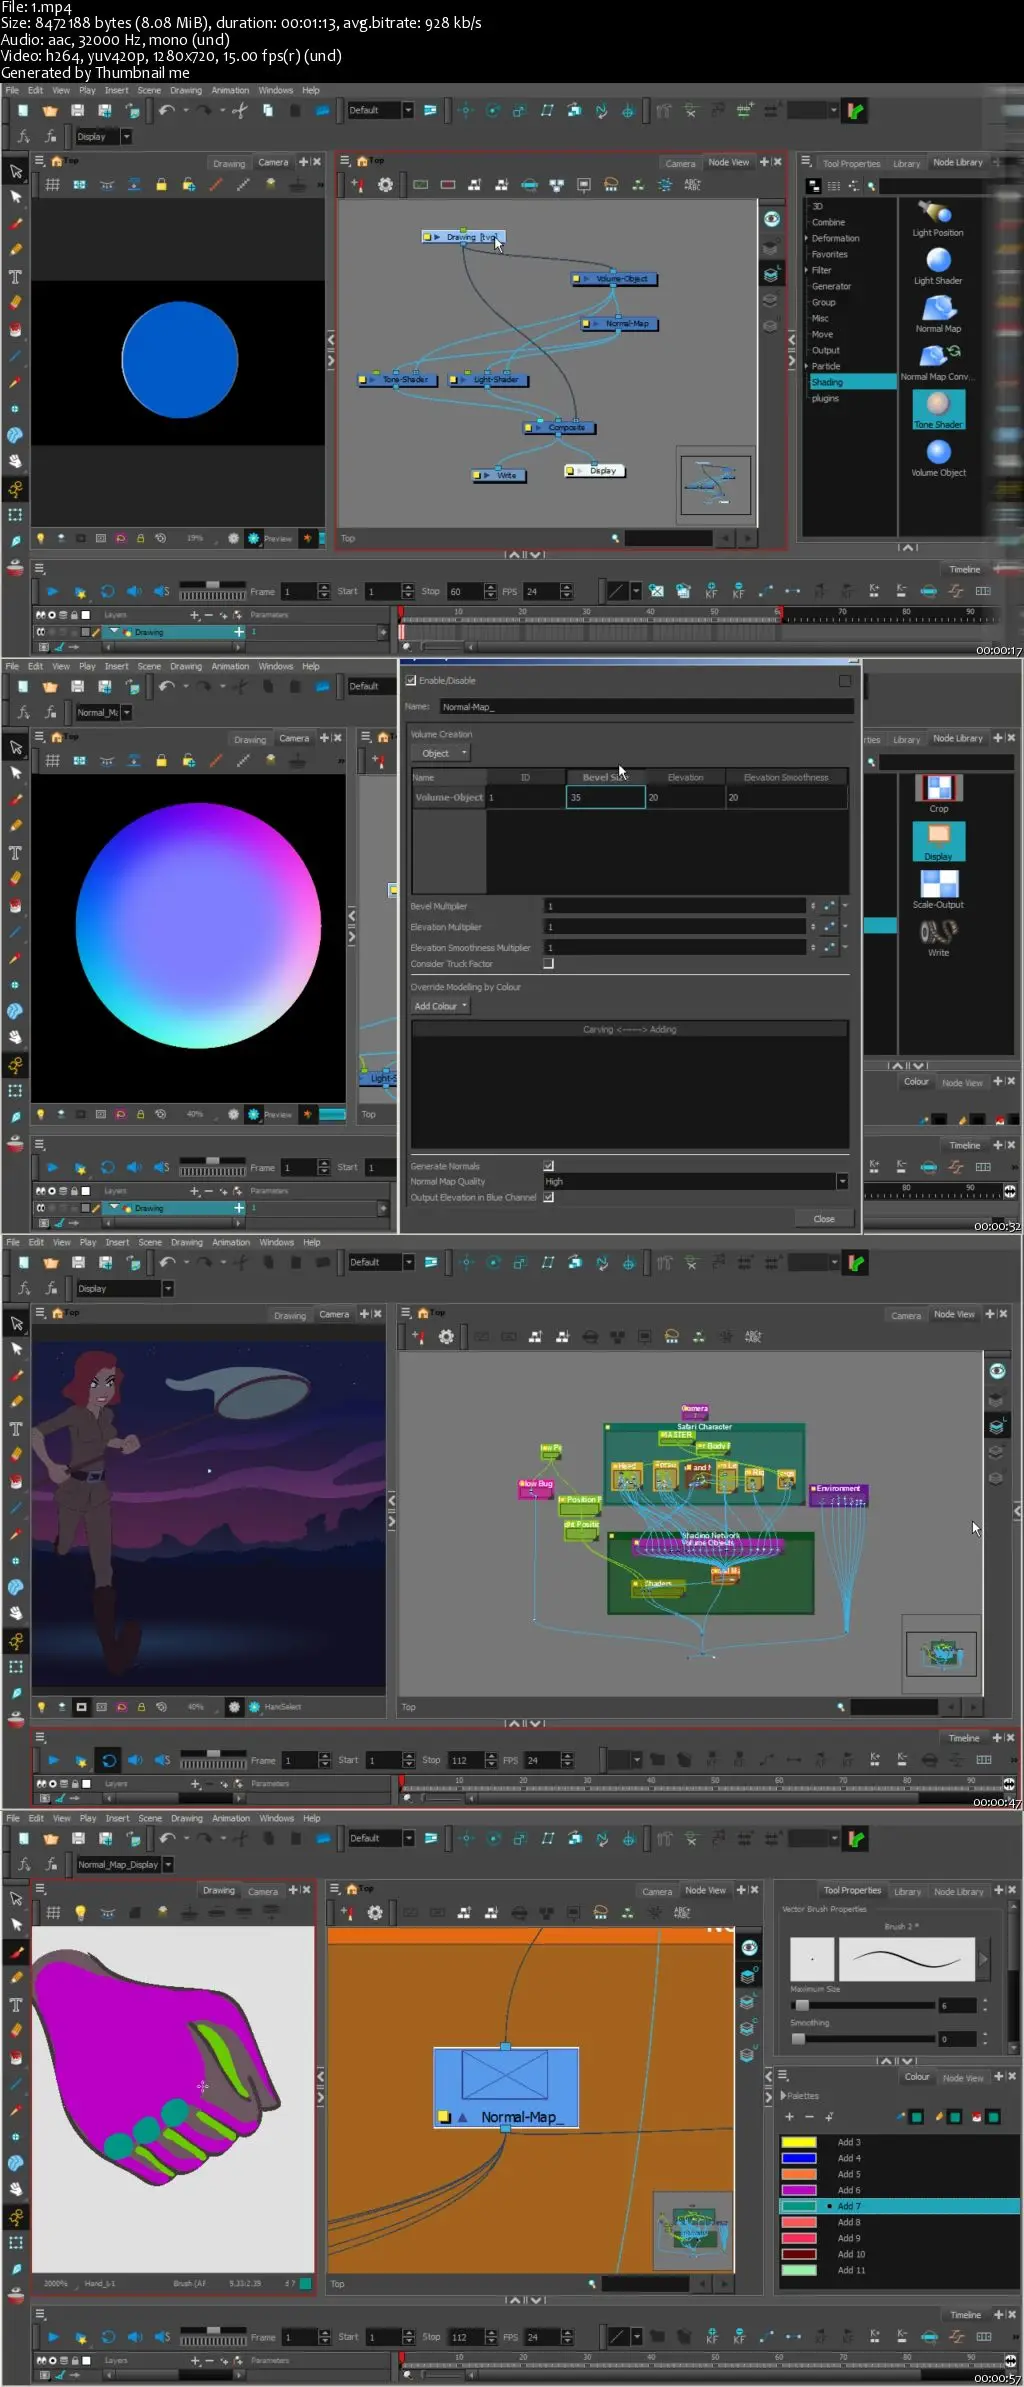Screen dimensions: 1024x2387
Task: Toggle the yellow enable square on Display node
Action: [570, 471]
